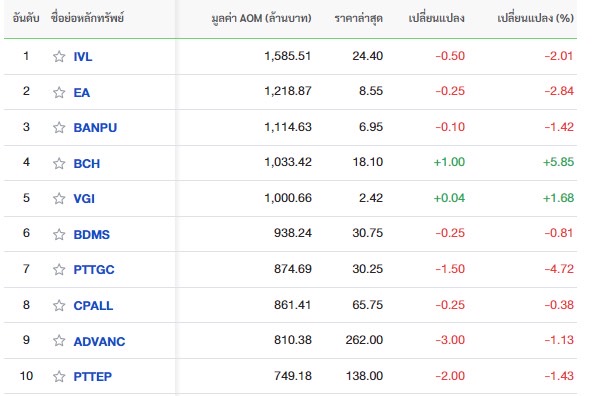The width and height of the screenshot is (597, 396).
Task: Star the PTTGC stock row
Action: (59, 270)
